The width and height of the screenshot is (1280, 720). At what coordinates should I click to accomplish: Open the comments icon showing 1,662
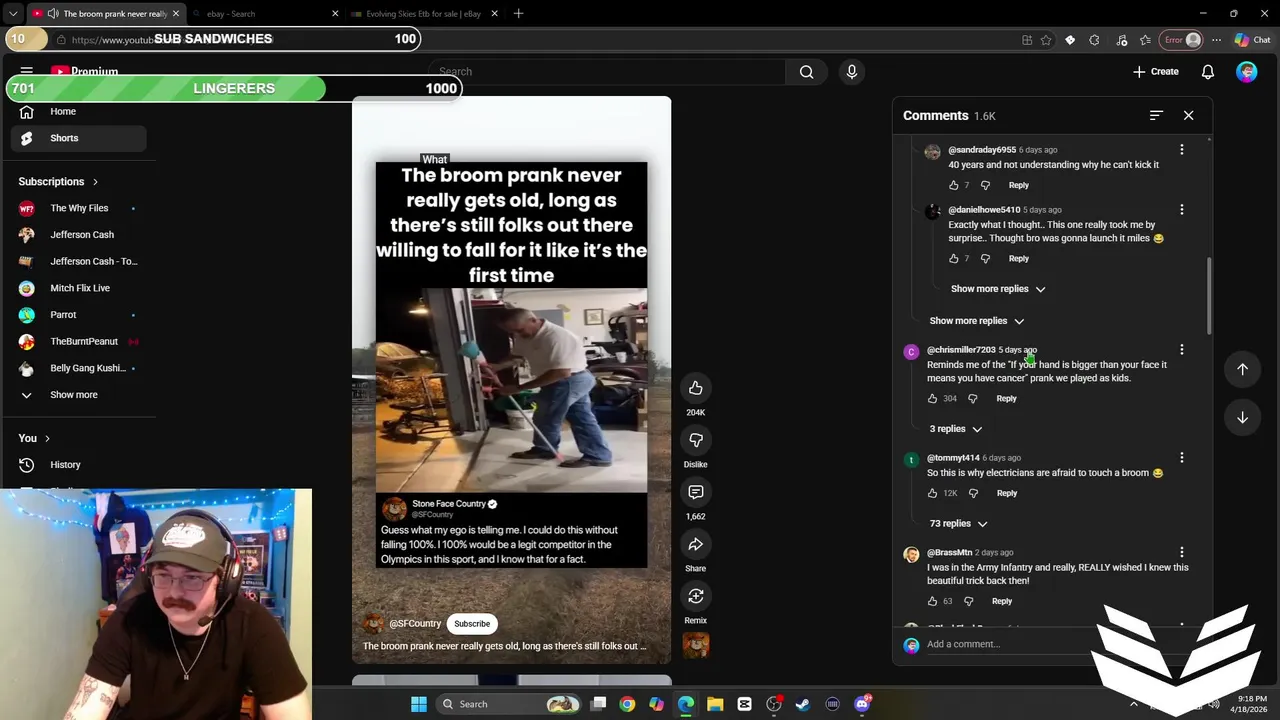coord(696,492)
